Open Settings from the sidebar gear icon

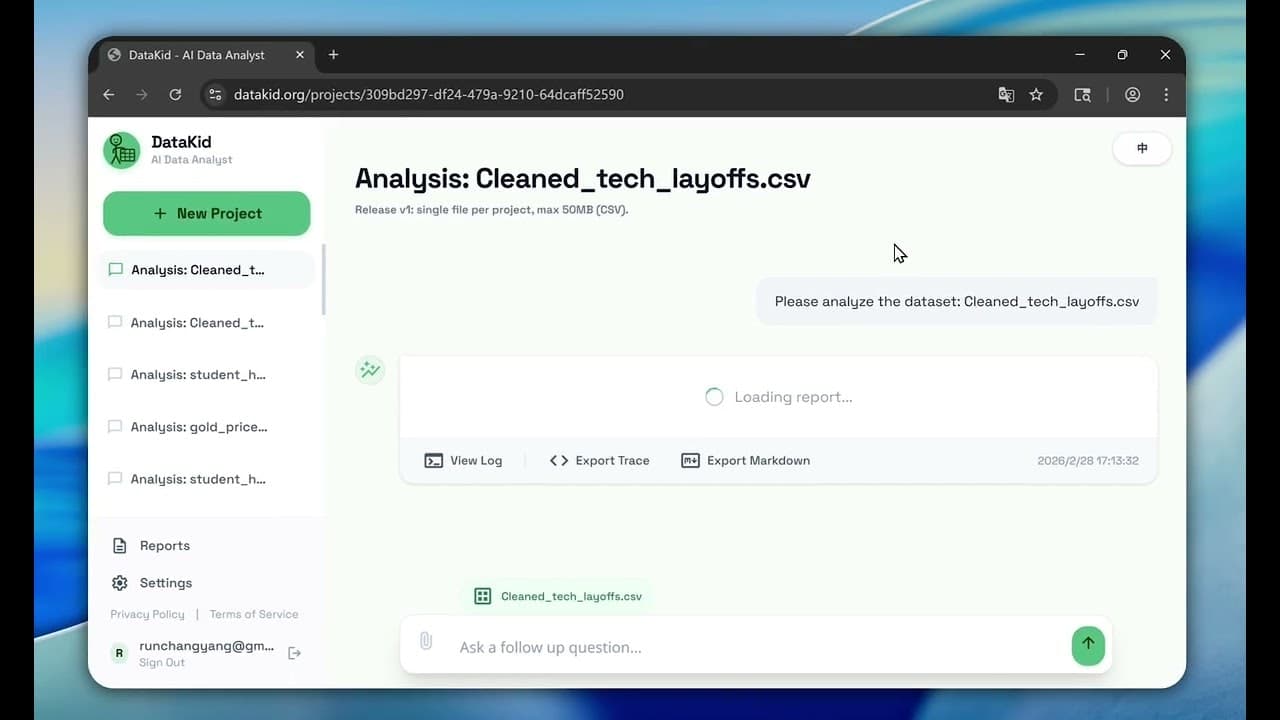pyautogui.click(x=120, y=582)
